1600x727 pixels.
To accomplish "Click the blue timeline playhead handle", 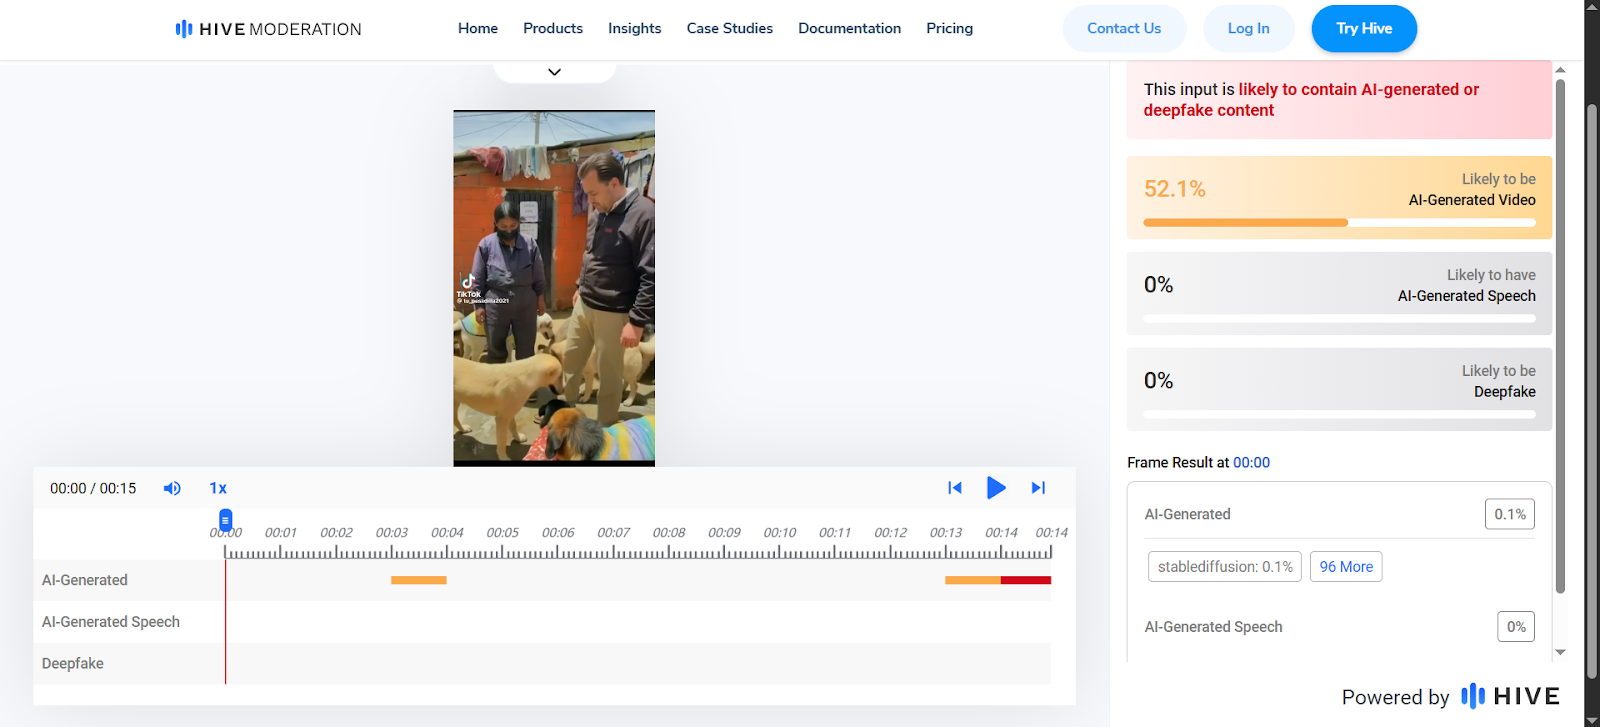I will [226, 520].
